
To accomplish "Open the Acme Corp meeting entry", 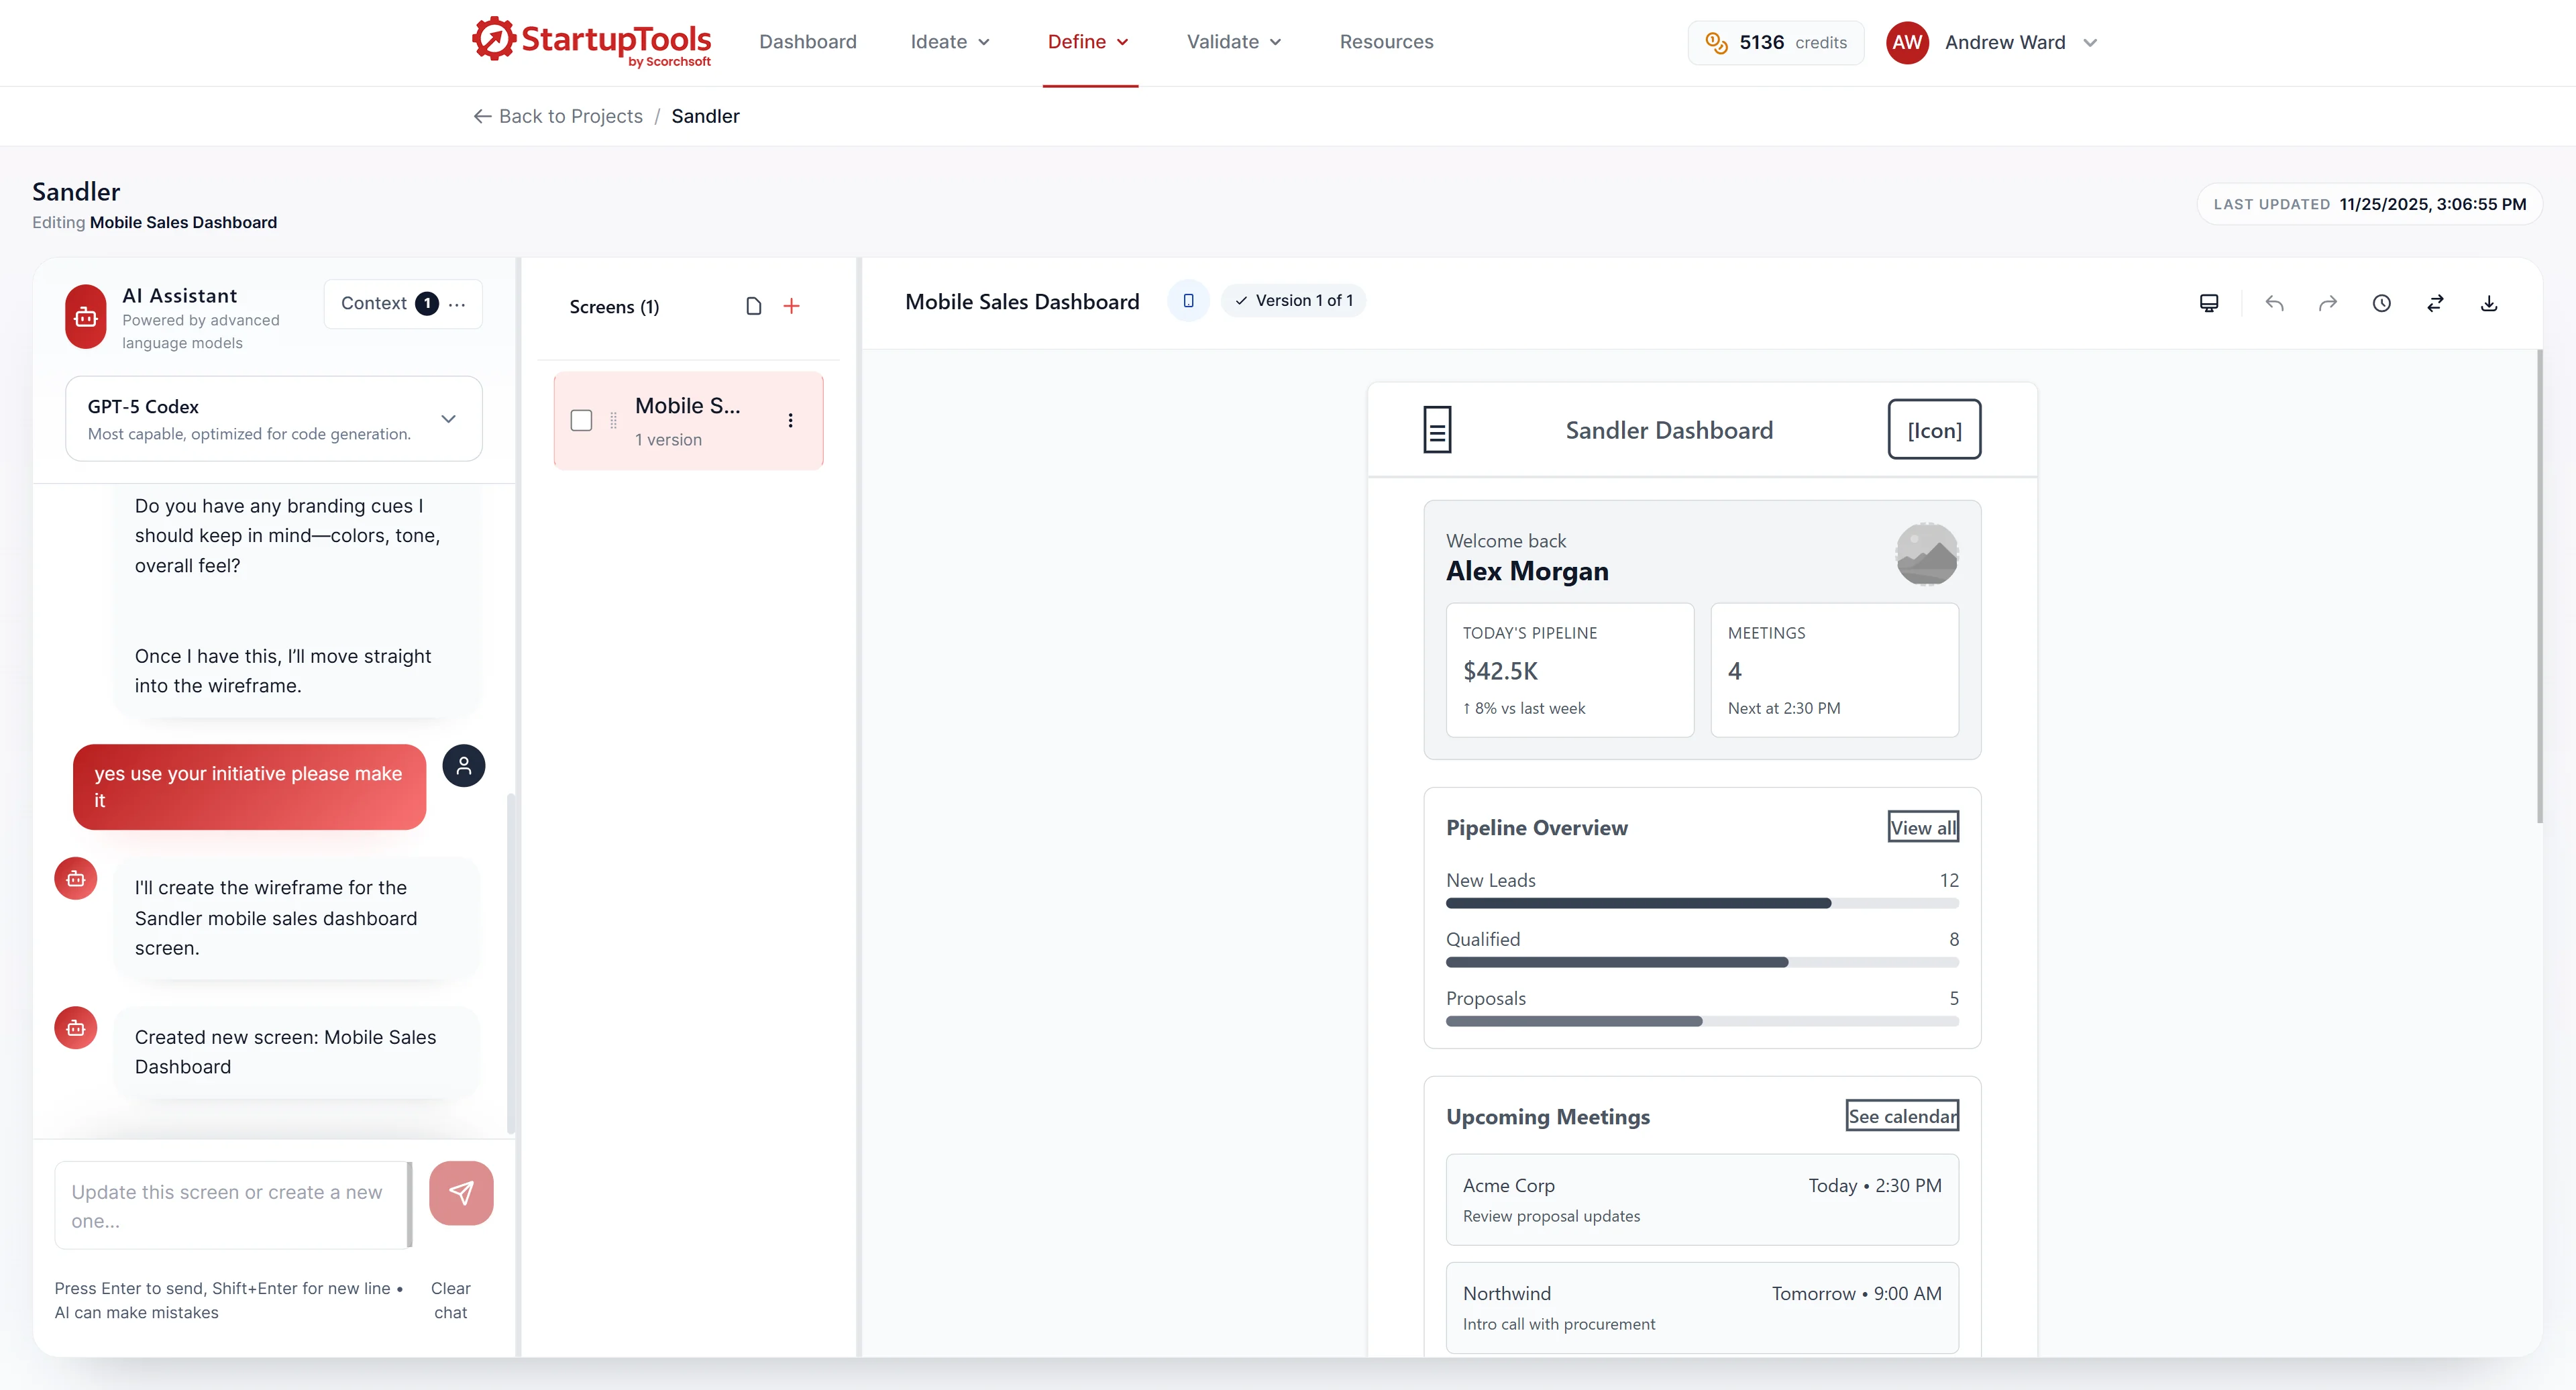I will click(1702, 1200).
